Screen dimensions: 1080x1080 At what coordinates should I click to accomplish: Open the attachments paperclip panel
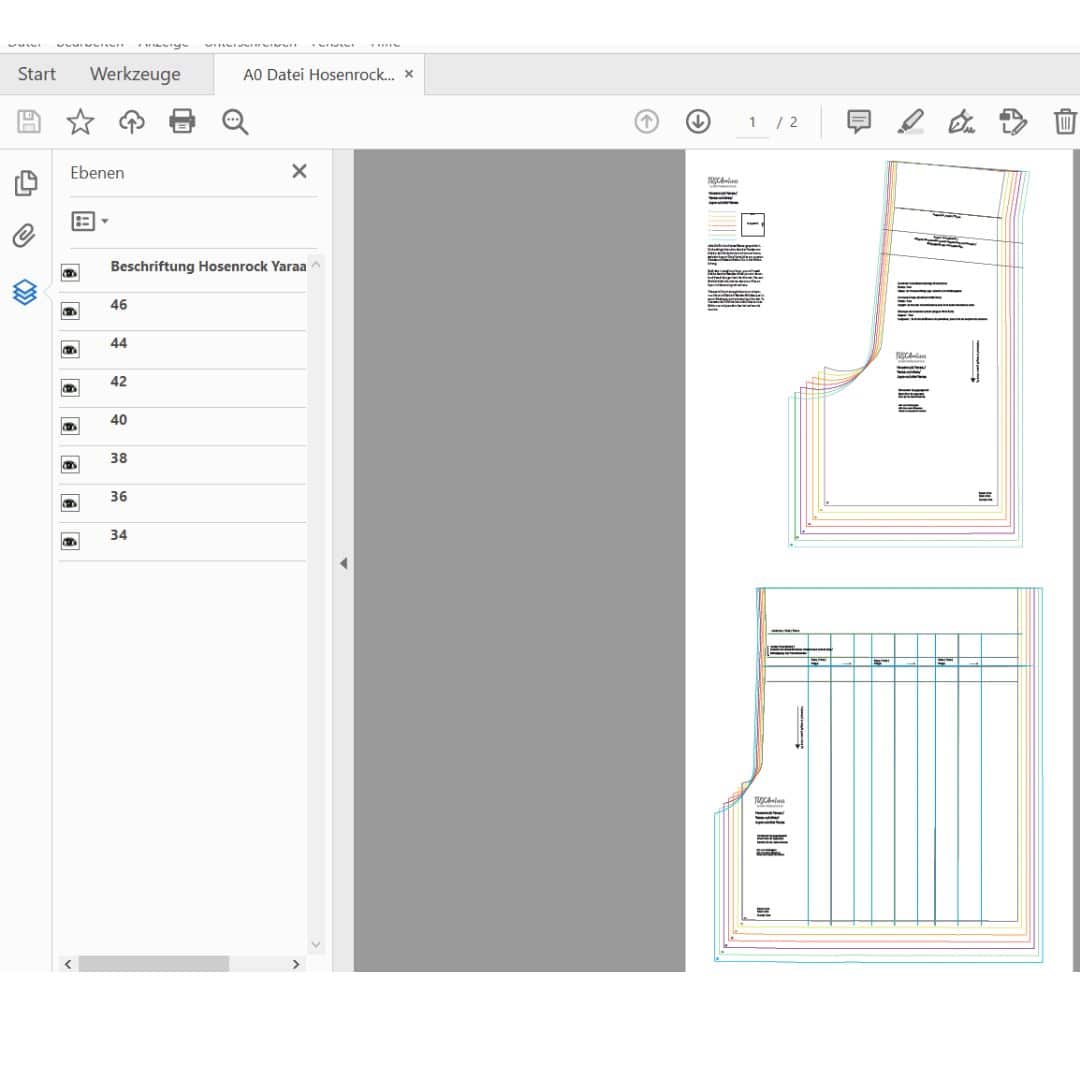25,236
